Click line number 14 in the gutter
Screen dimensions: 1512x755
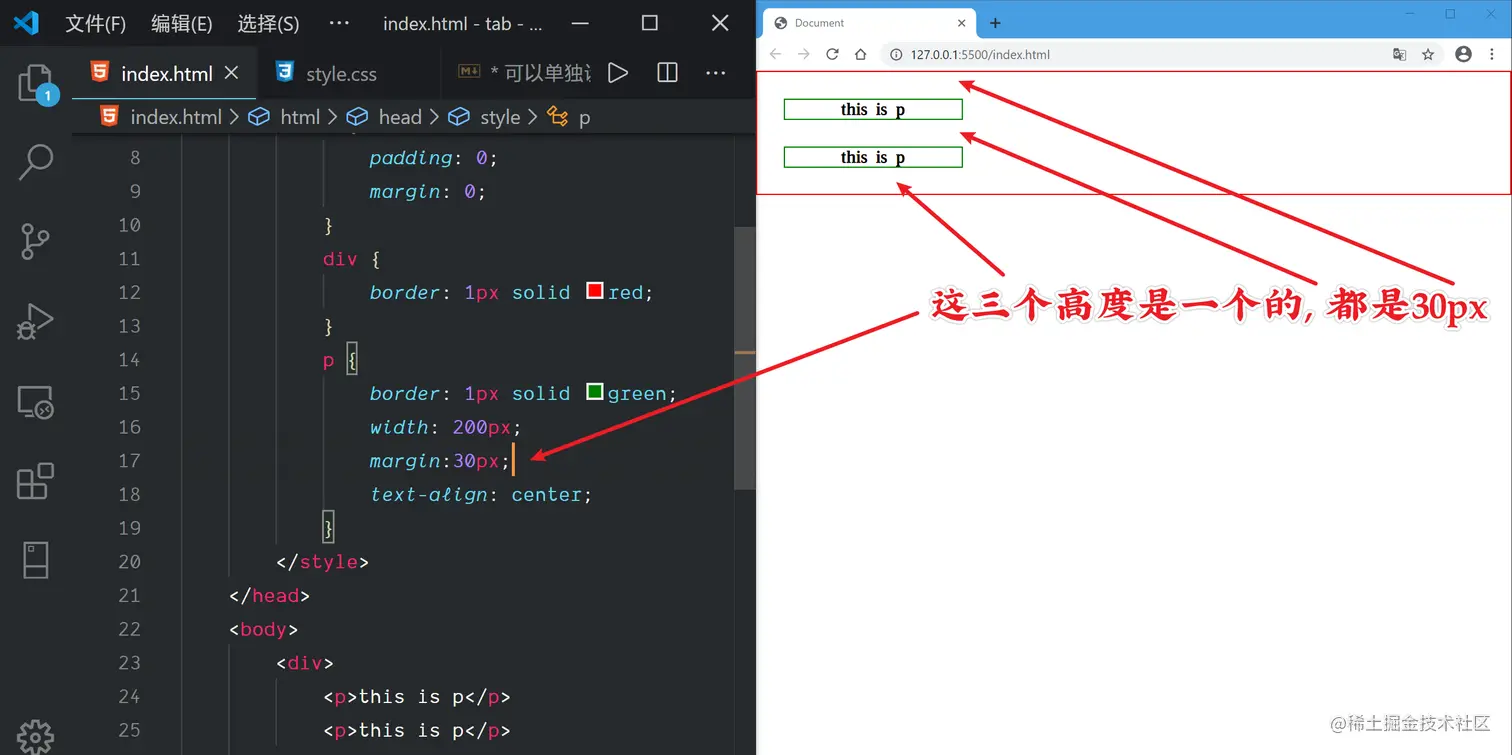click(129, 359)
